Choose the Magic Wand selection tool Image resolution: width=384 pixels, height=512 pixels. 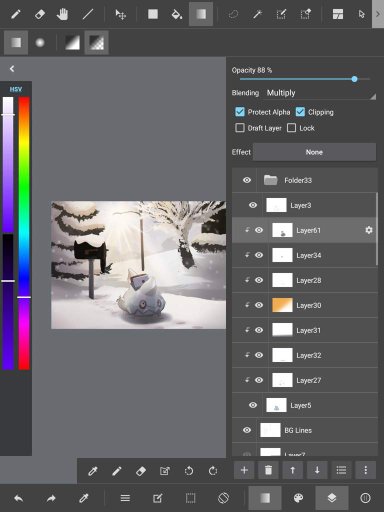[x=257, y=14]
